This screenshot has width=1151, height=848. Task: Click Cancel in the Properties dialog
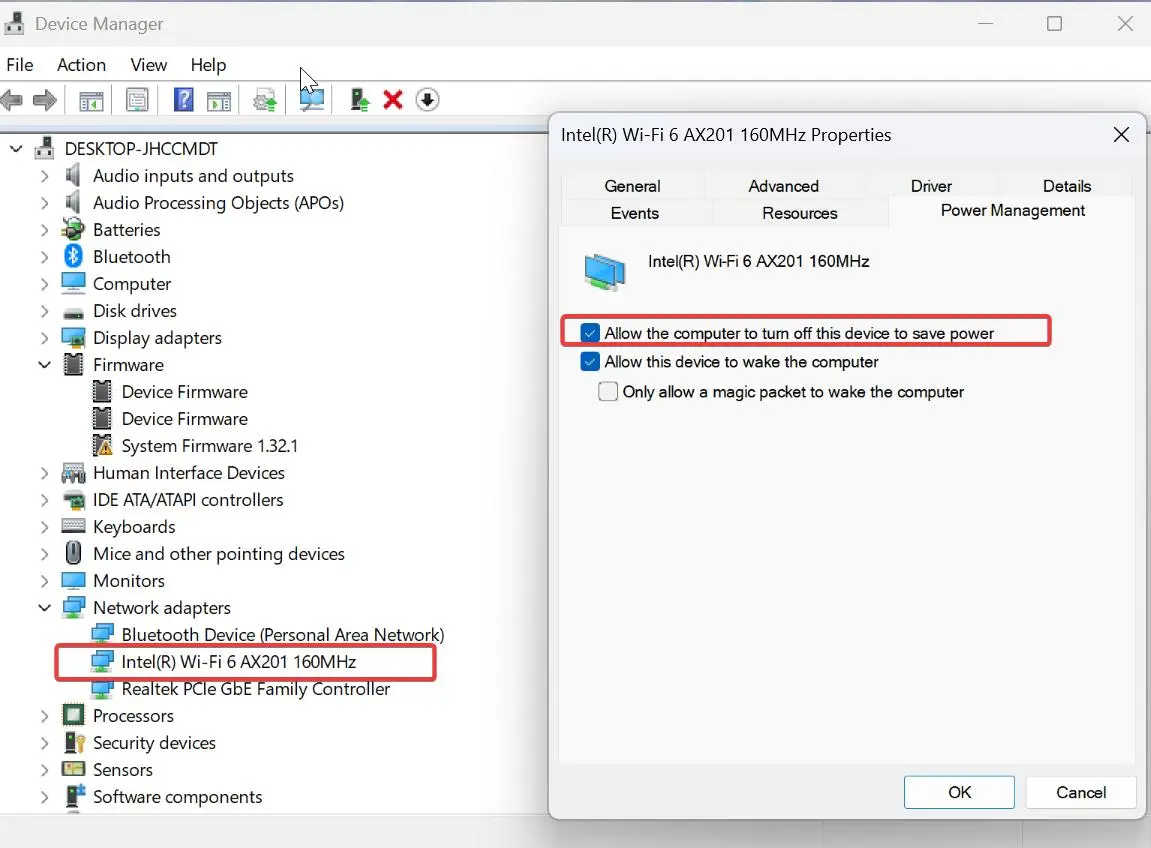pyautogui.click(x=1081, y=792)
